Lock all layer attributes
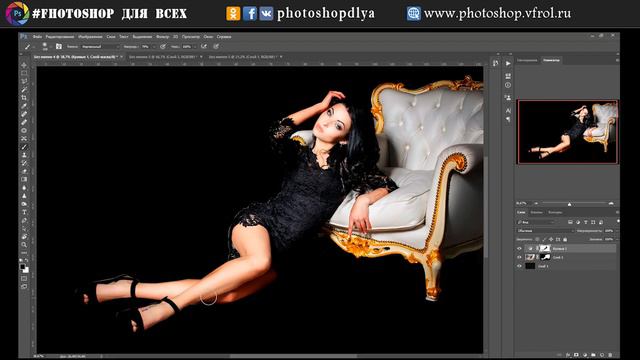The image size is (640, 360). pos(565,240)
